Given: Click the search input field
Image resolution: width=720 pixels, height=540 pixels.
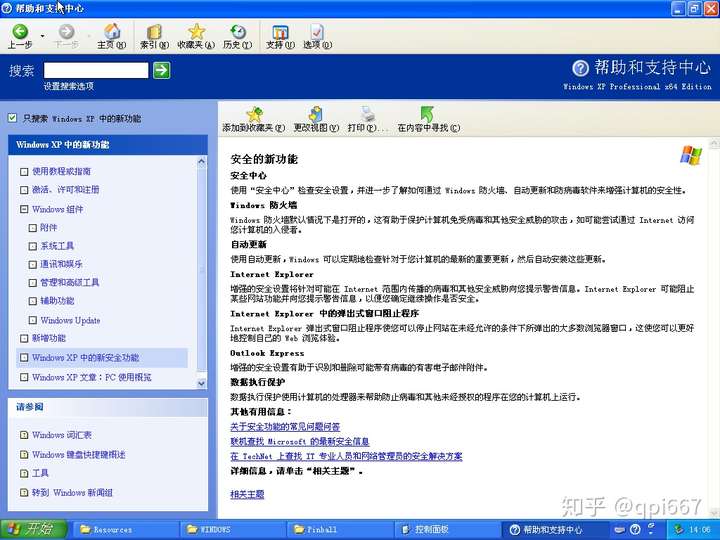Looking at the screenshot, I should point(96,70).
